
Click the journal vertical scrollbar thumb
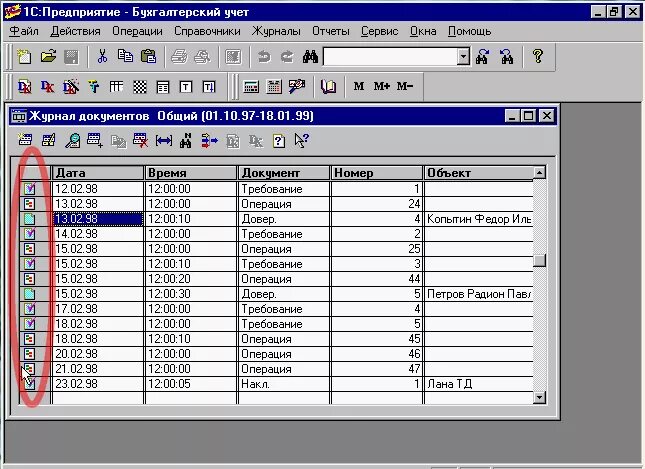(539, 260)
